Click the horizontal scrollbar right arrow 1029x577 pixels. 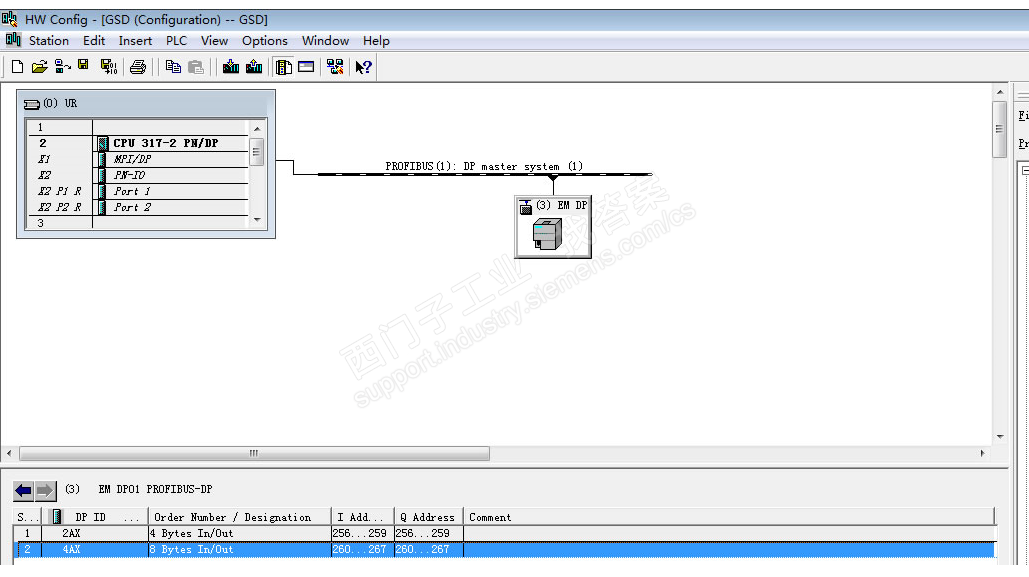[982, 453]
